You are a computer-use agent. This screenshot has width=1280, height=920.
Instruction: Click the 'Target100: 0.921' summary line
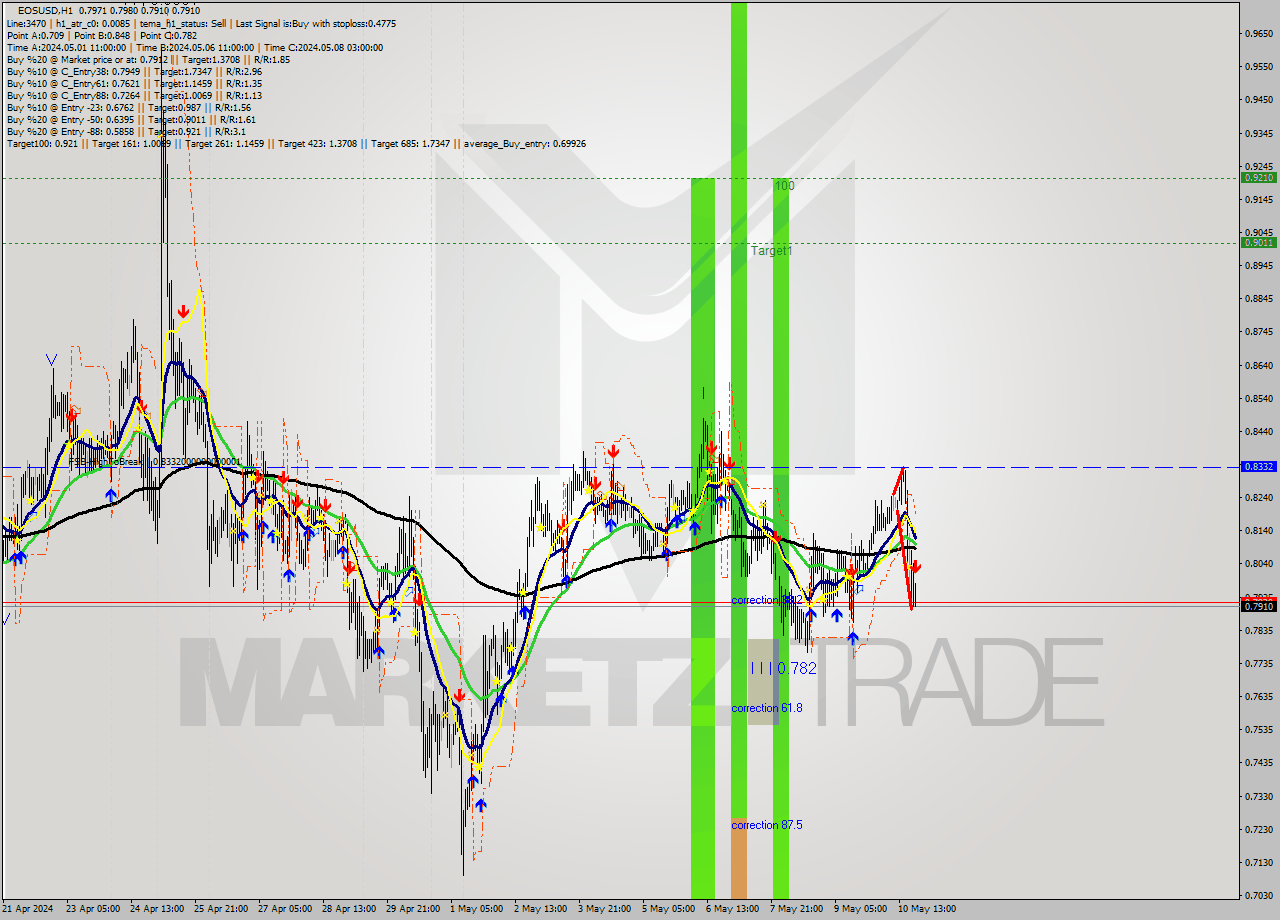coord(296,143)
